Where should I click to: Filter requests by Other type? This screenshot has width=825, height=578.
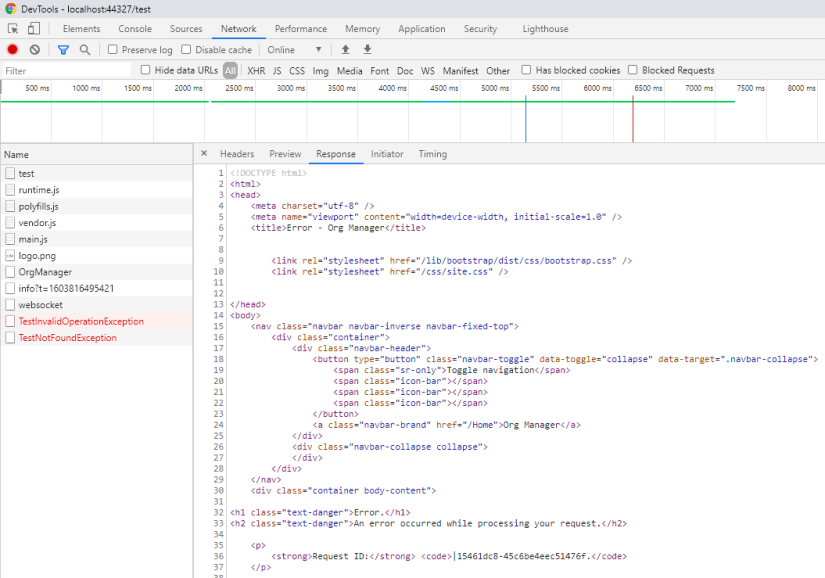click(x=498, y=70)
